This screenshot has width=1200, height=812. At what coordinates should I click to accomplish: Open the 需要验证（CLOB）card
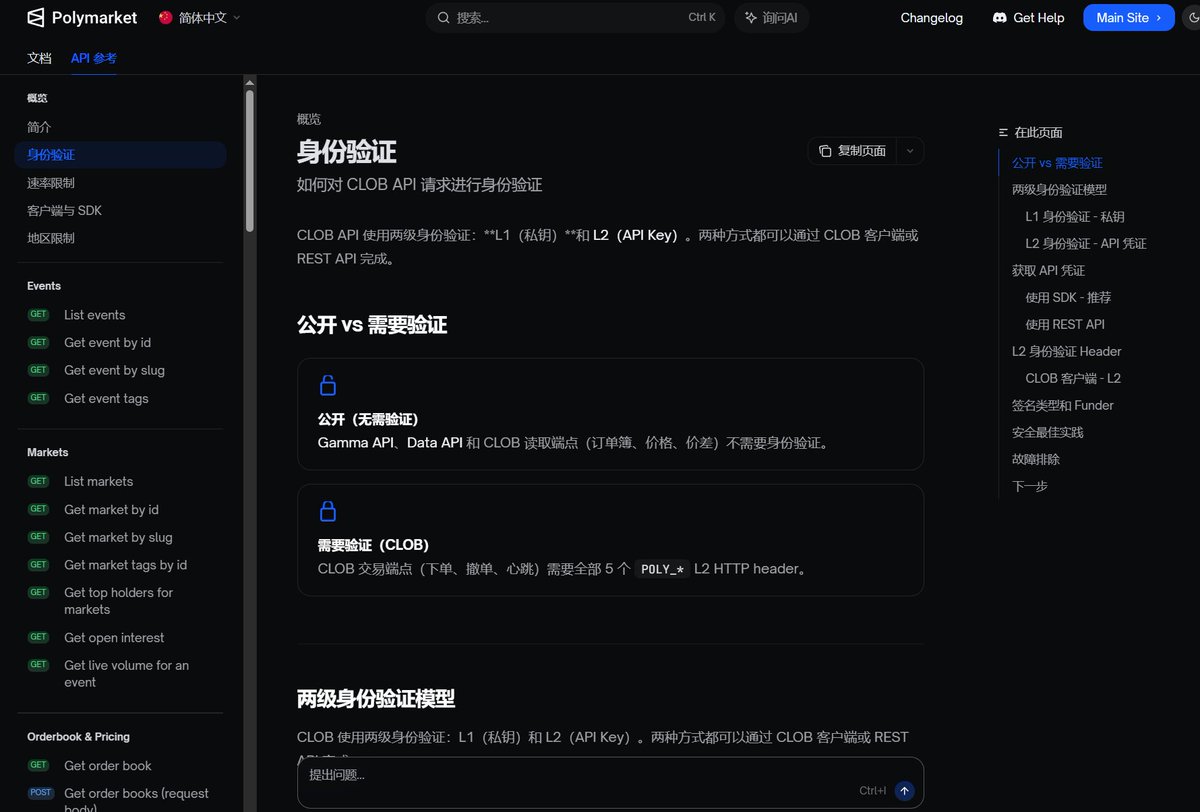pos(610,540)
